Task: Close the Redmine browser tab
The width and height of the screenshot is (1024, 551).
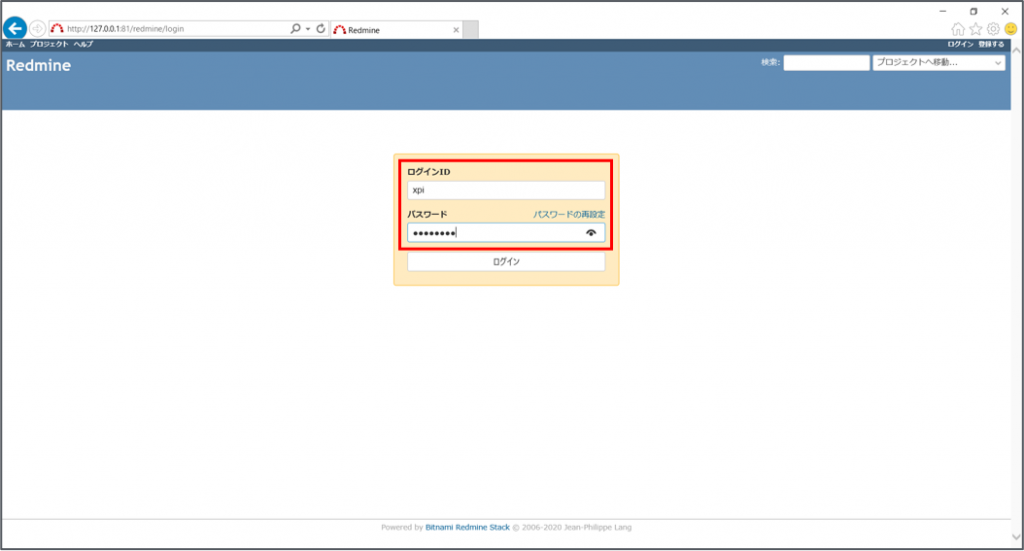Action: point(457,30)
